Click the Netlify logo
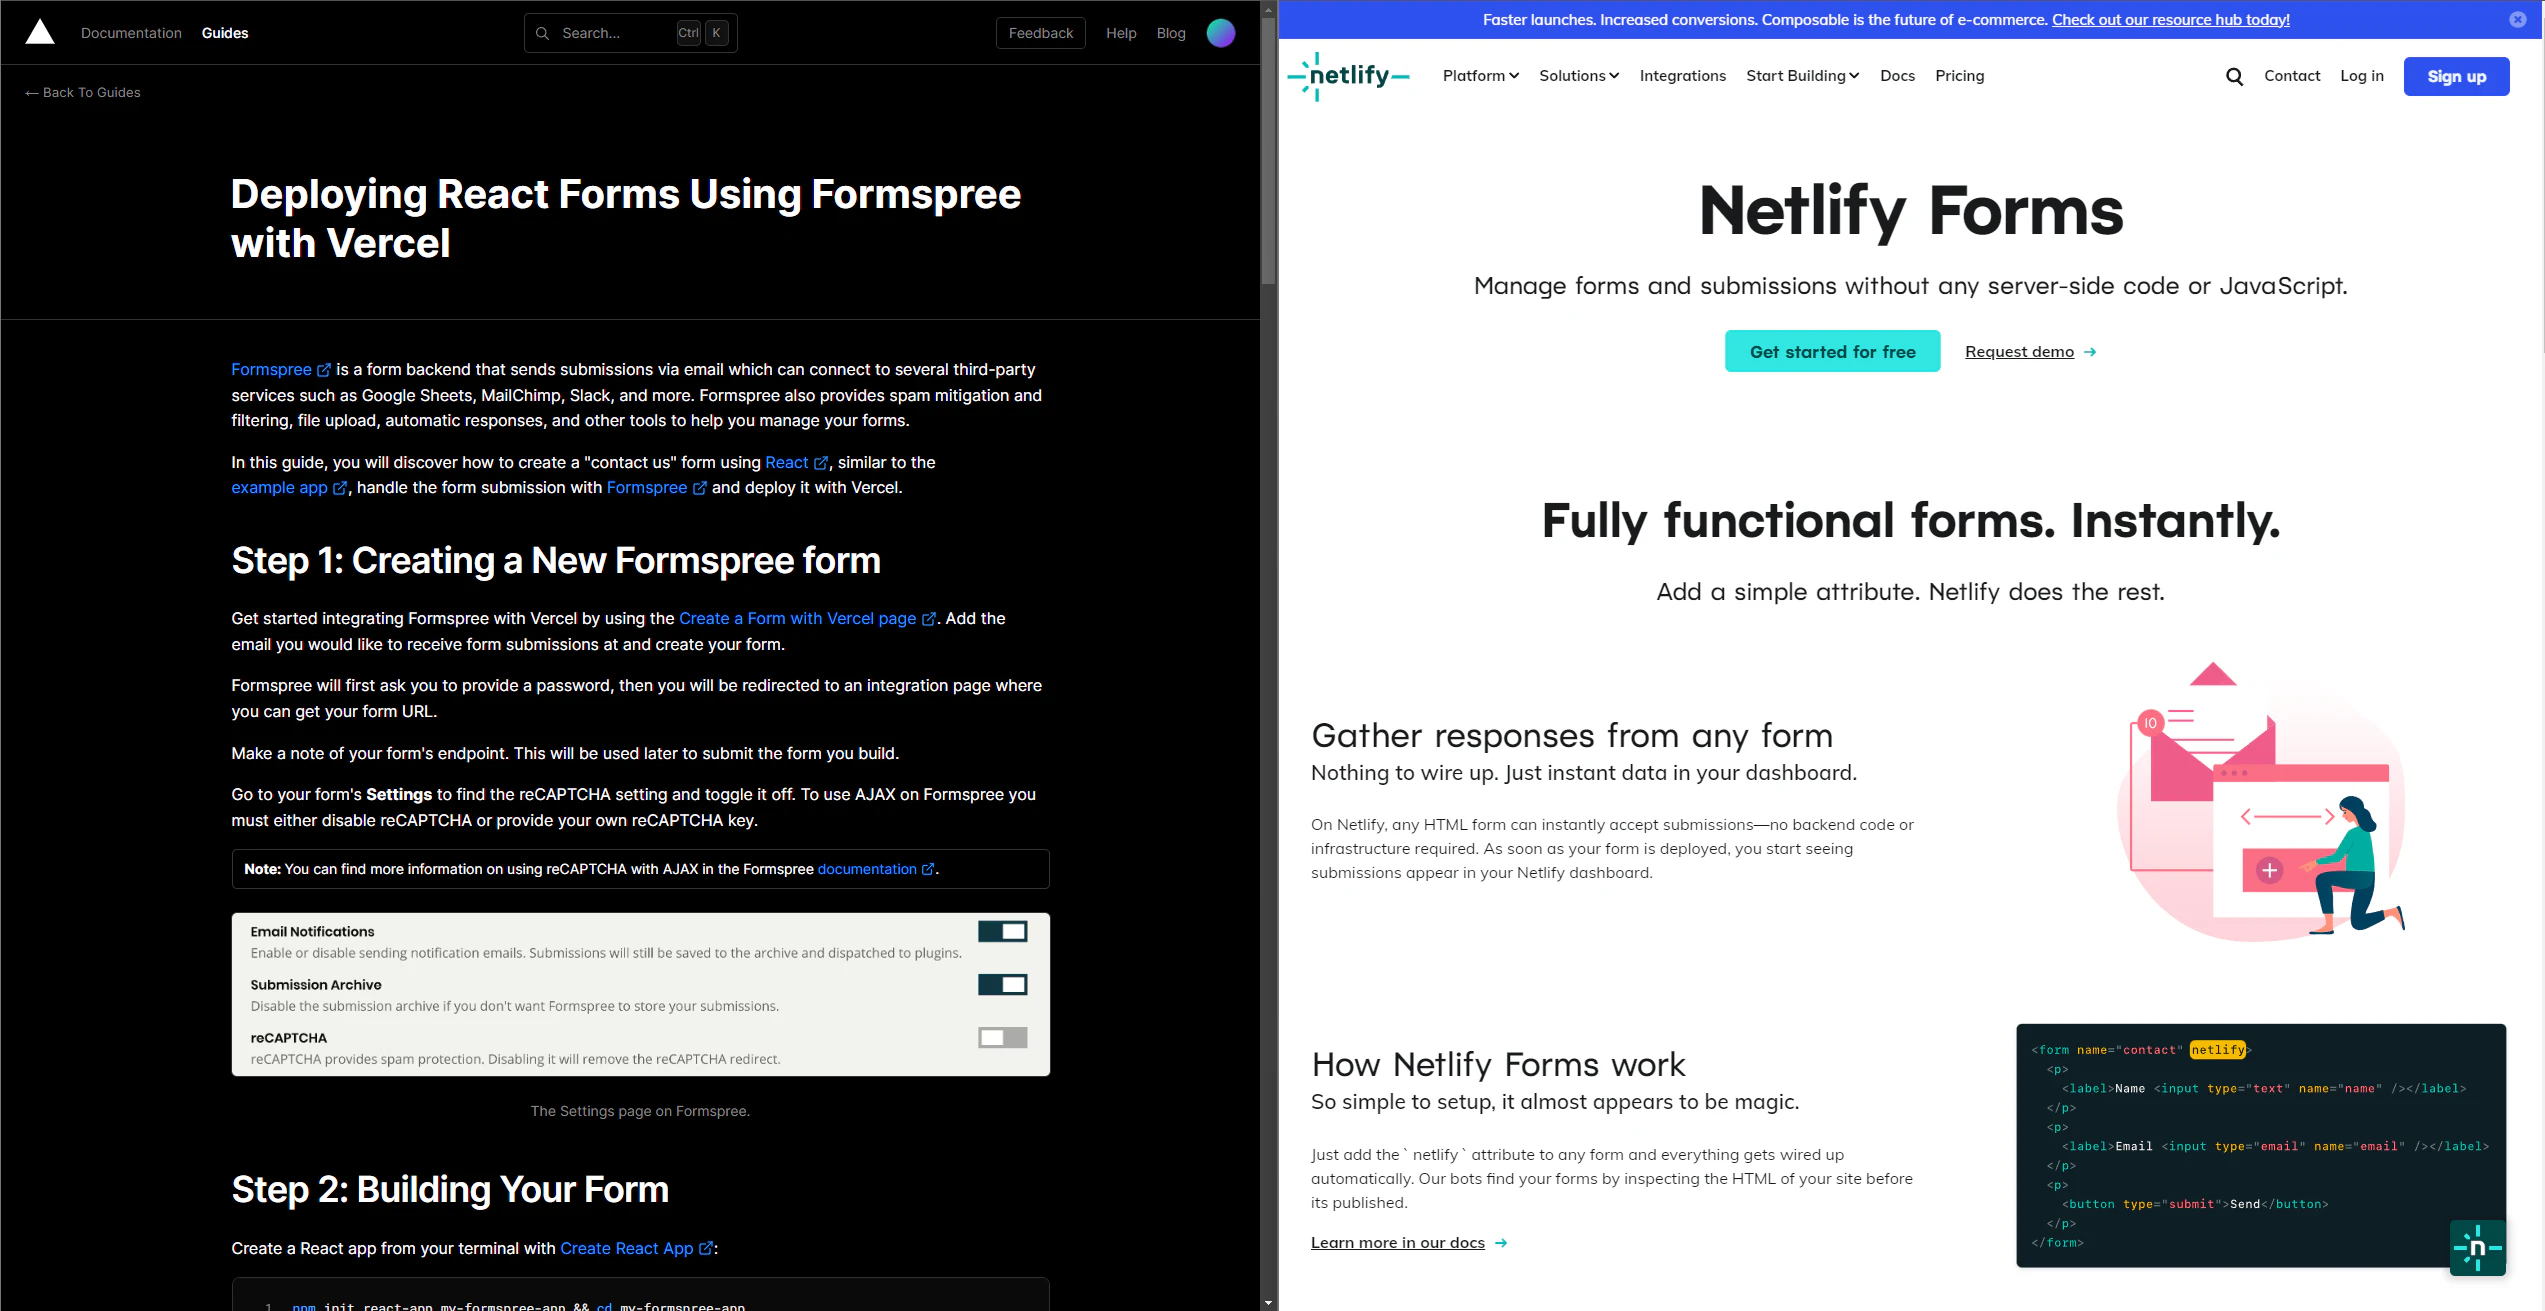 [1348, 76]
